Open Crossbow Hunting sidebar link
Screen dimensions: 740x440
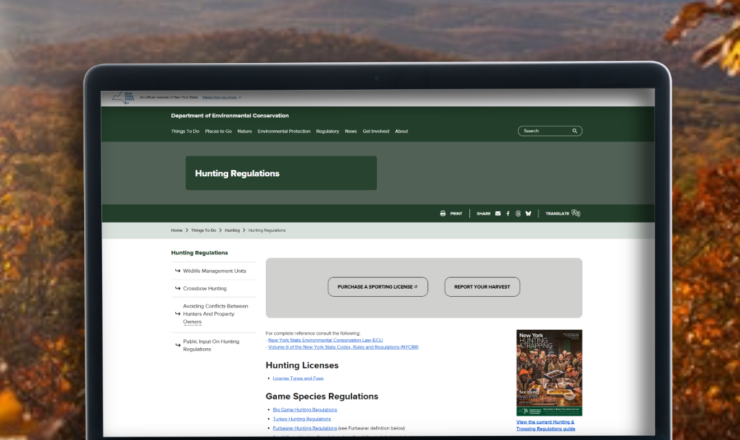[205, 288]
